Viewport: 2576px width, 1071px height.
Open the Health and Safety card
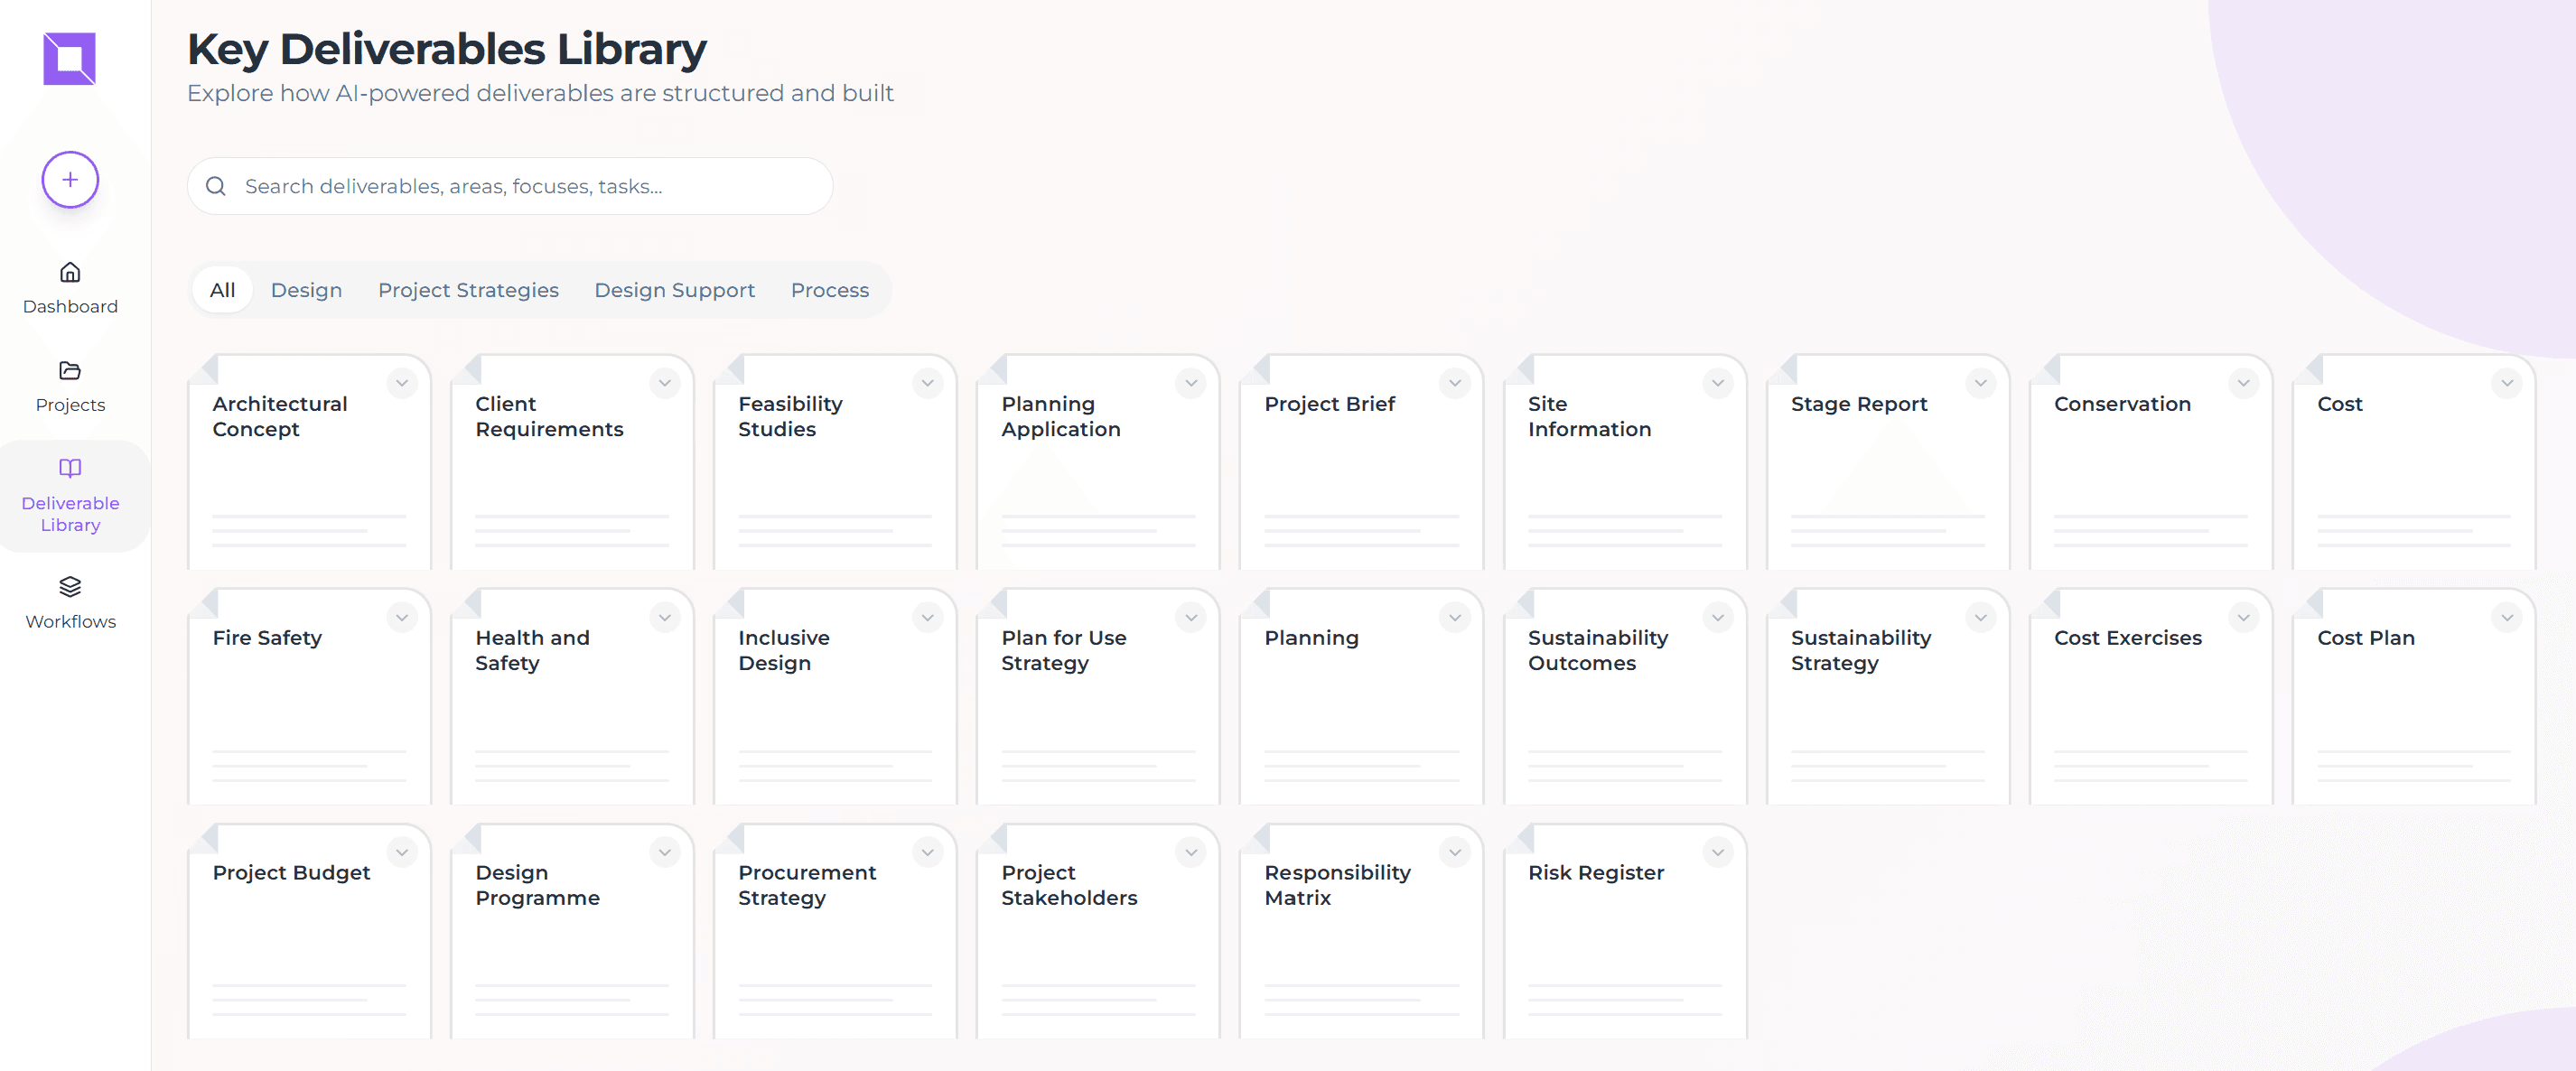pos(572,696)
